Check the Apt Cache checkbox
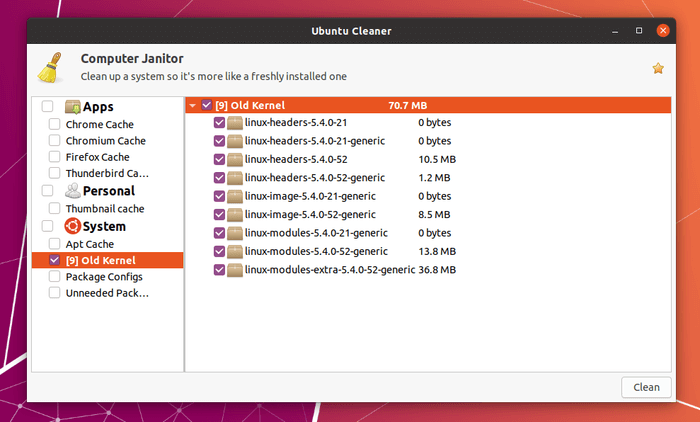The height and width of the screenshot is (422, 700). 54,244
